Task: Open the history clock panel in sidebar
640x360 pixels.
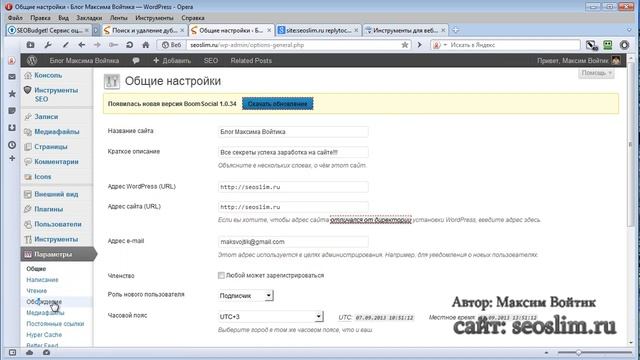Action: click(x=12, y=145)
